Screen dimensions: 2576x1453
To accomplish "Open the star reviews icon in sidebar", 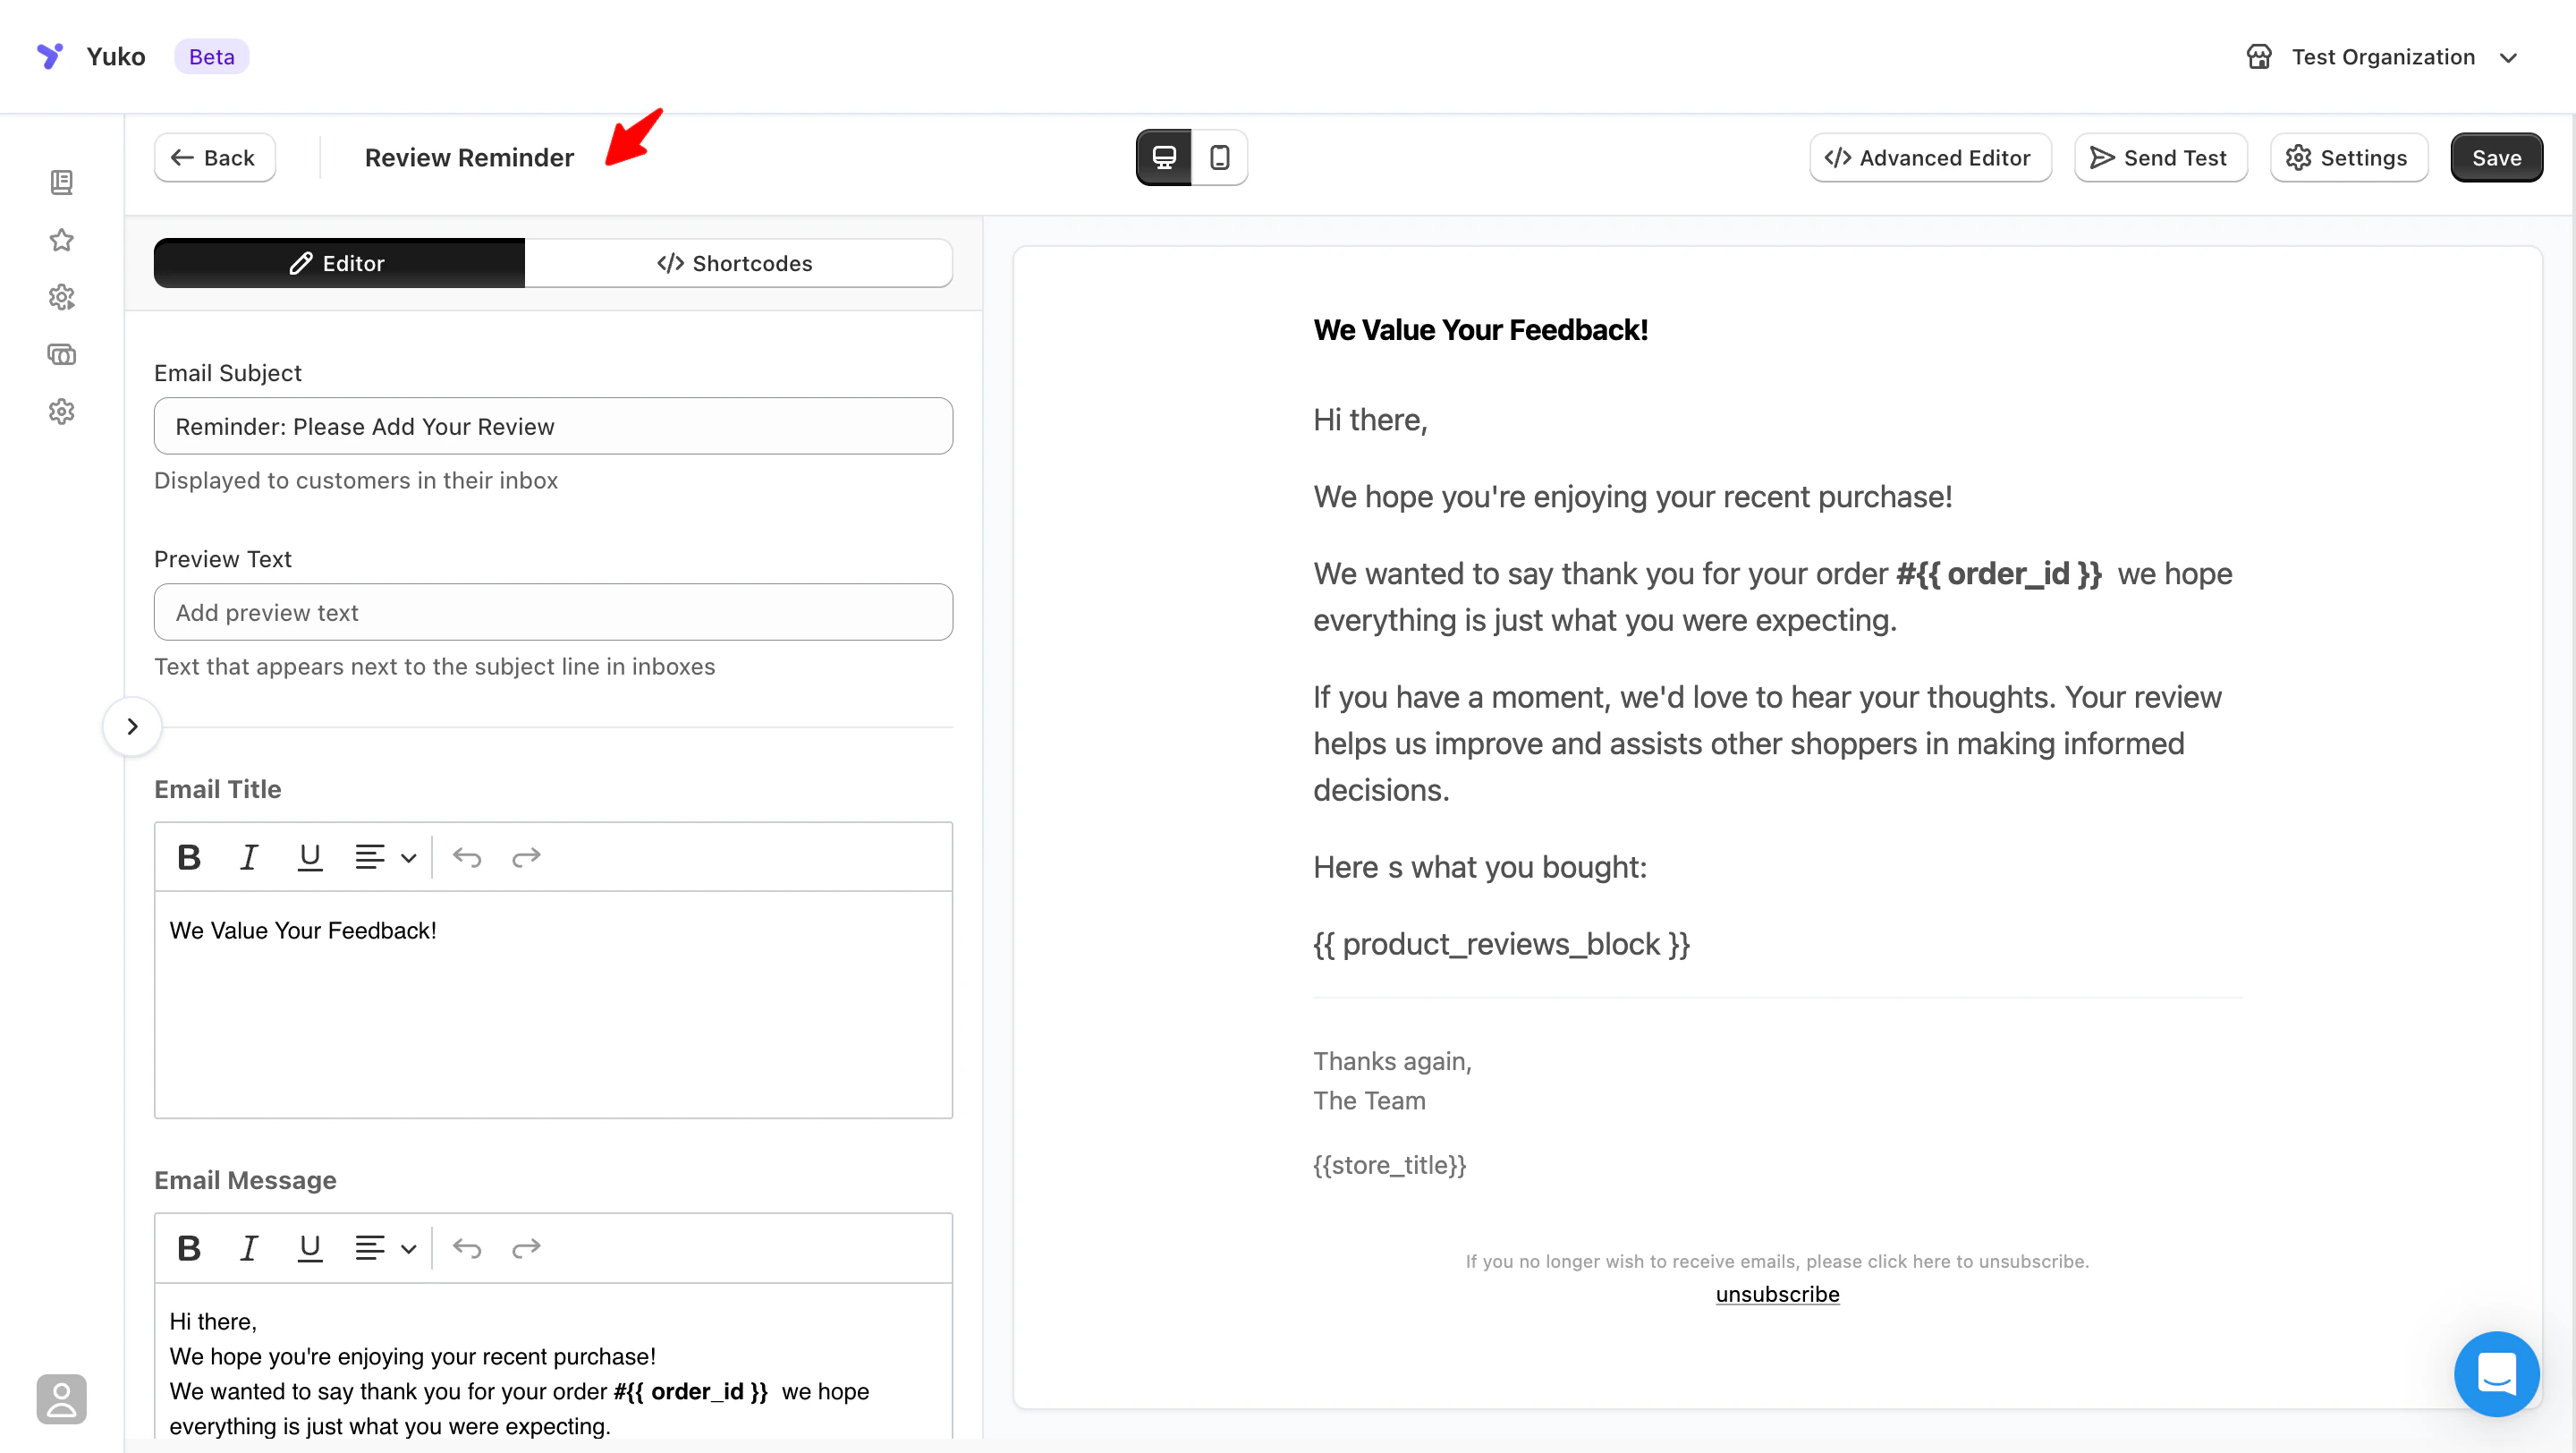I will point(62,240).
